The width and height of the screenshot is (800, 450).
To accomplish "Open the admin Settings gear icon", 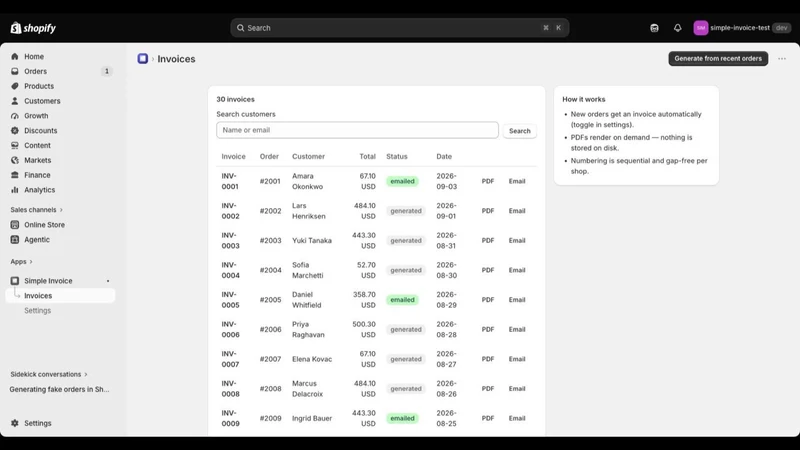I will (x=15, y=423).
